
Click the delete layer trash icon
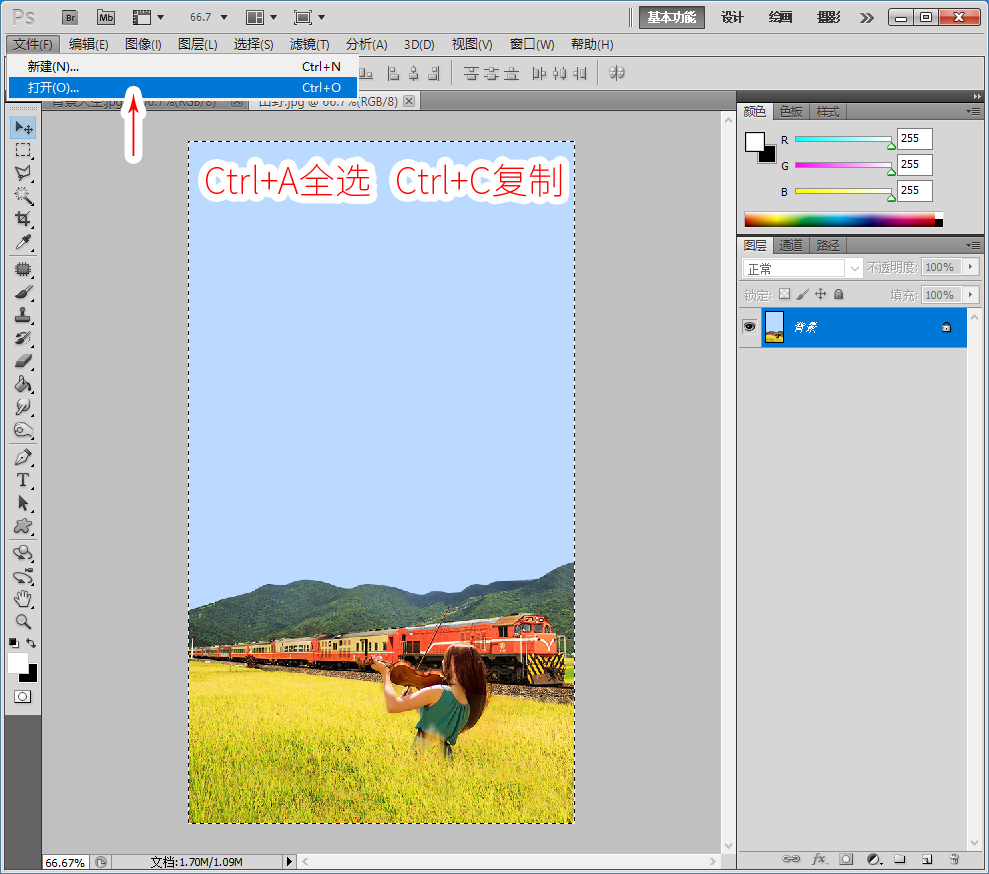click(953, 859)
